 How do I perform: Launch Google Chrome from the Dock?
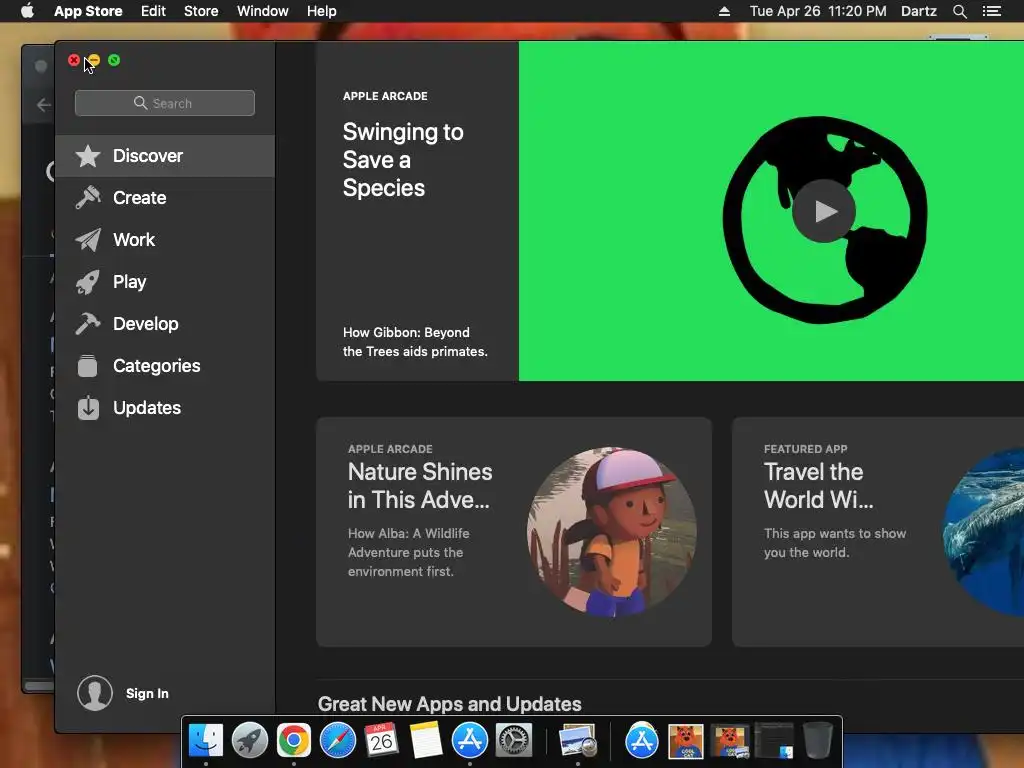click(x=293, y=741)
